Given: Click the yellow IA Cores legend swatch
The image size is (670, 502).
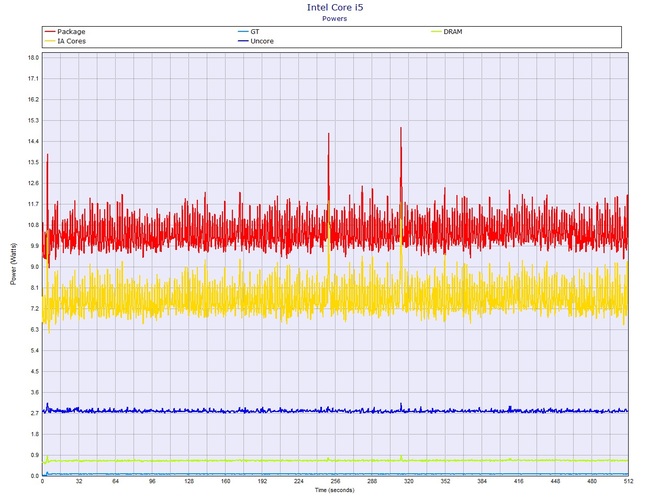Looking at the screenshot, I should coord(50,41).
